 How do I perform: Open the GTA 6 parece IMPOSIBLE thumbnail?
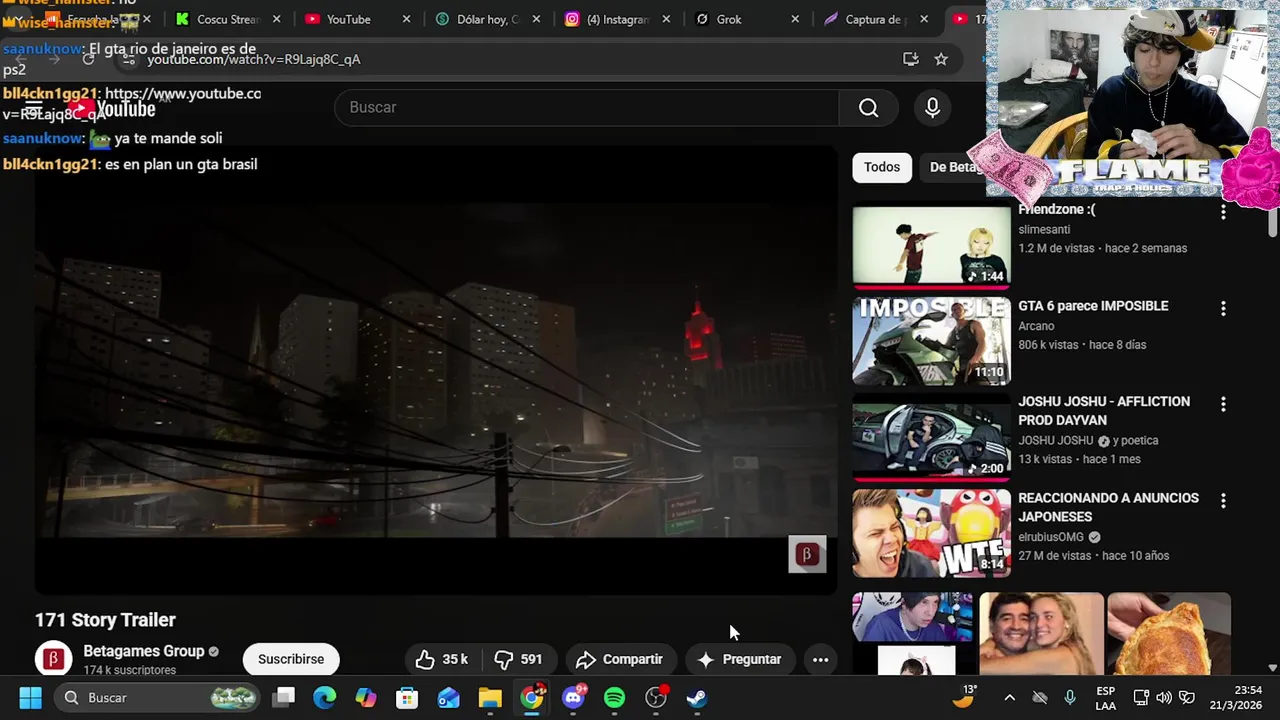pyautogui.click(x=932, y=341)
